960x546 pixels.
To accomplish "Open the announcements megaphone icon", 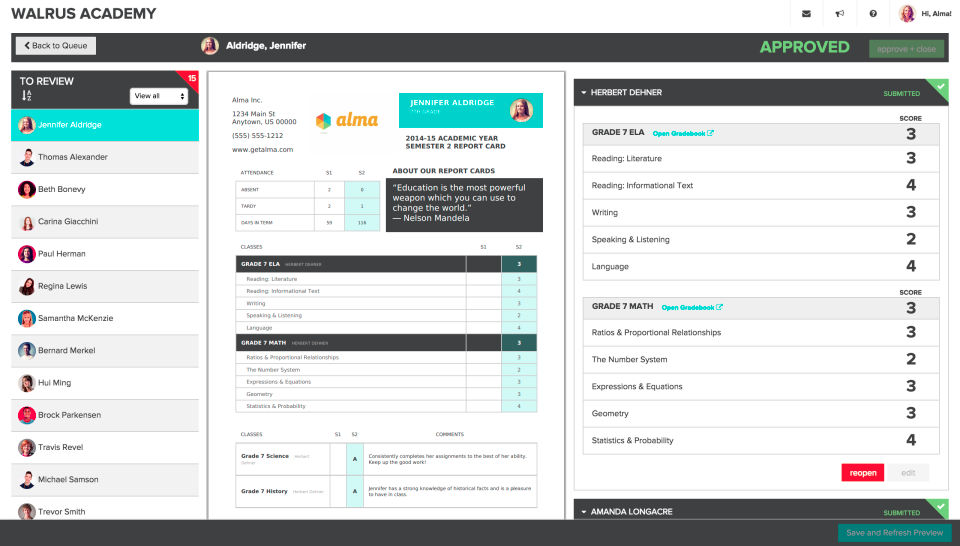I will 839,13.
